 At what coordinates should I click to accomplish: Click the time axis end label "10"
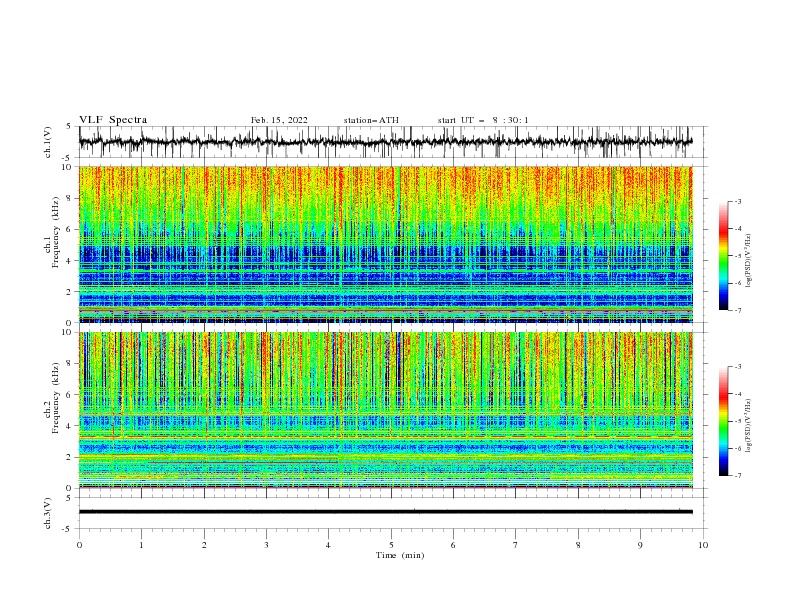coord(703,545)
